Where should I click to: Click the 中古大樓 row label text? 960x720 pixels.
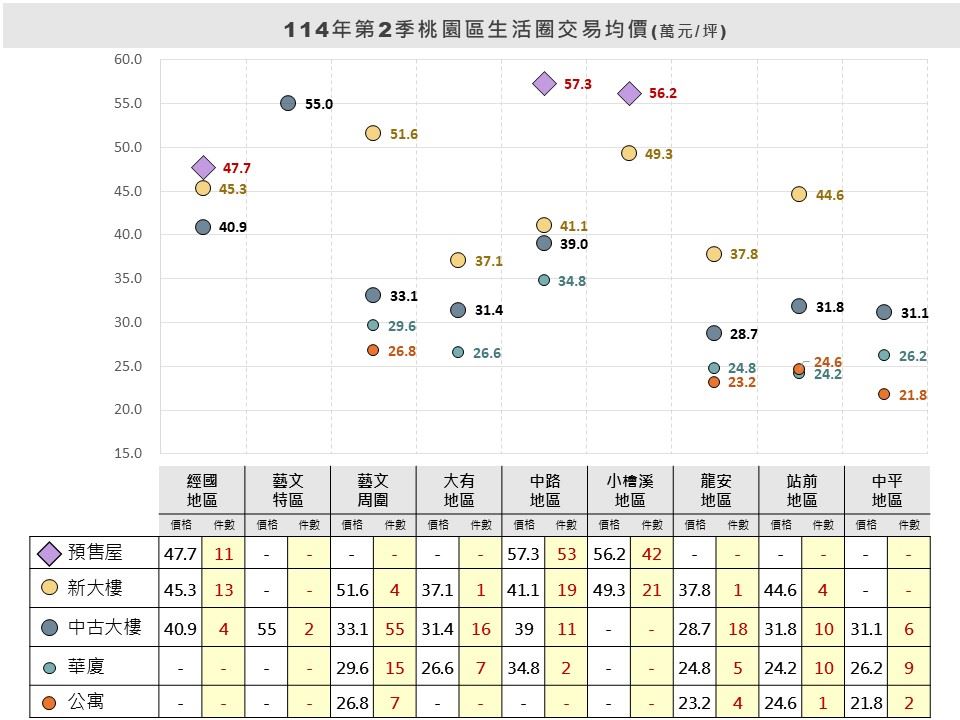click(x=104, y=628)
